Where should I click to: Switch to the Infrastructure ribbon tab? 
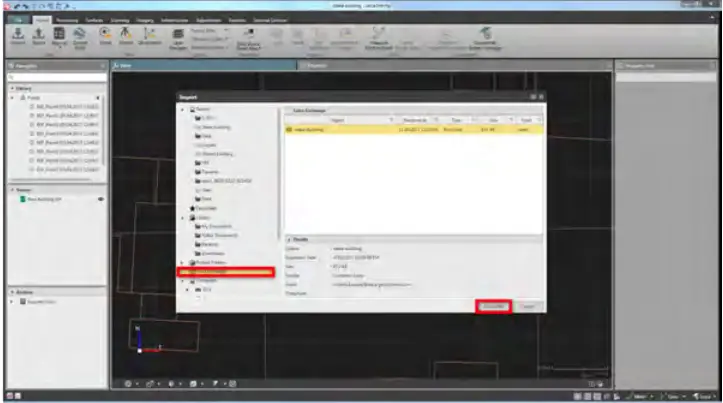click(175, 20)
